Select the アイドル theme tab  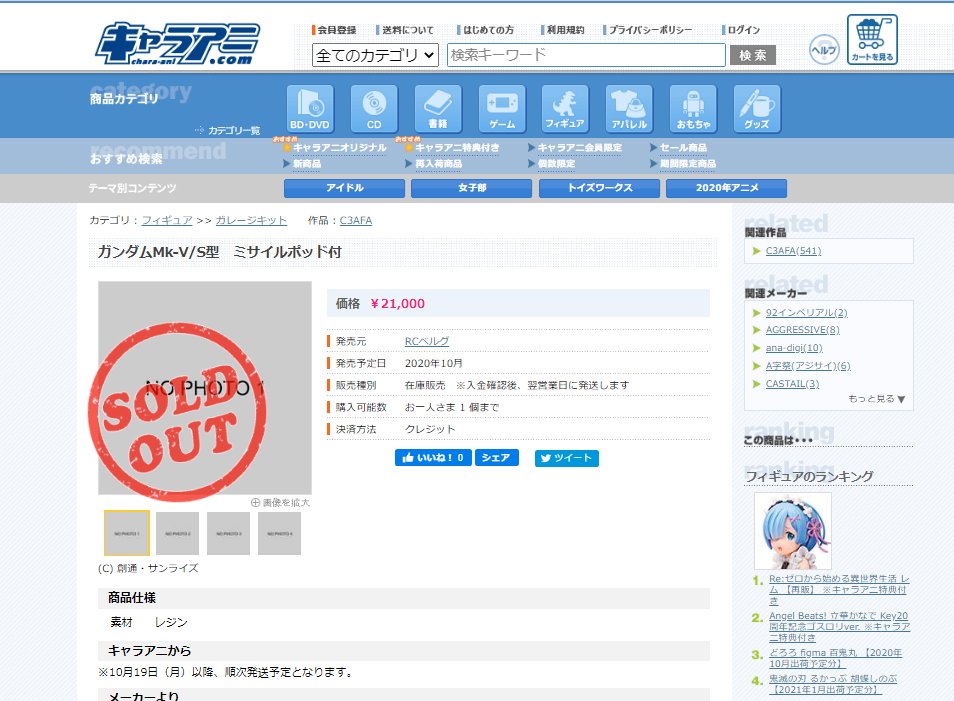344,188
